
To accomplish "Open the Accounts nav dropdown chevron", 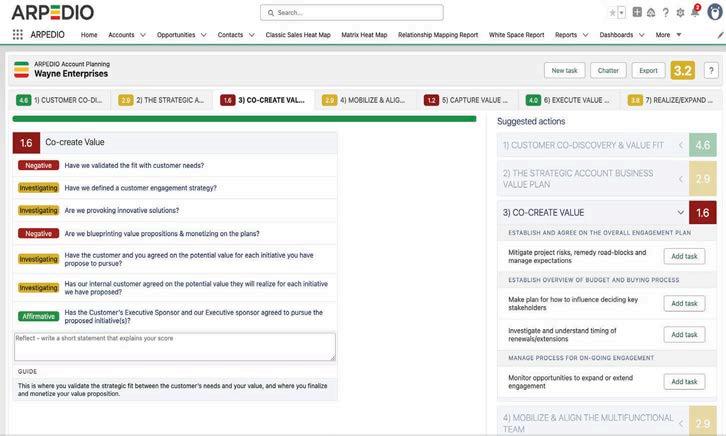I will click(x=143, y=35).
